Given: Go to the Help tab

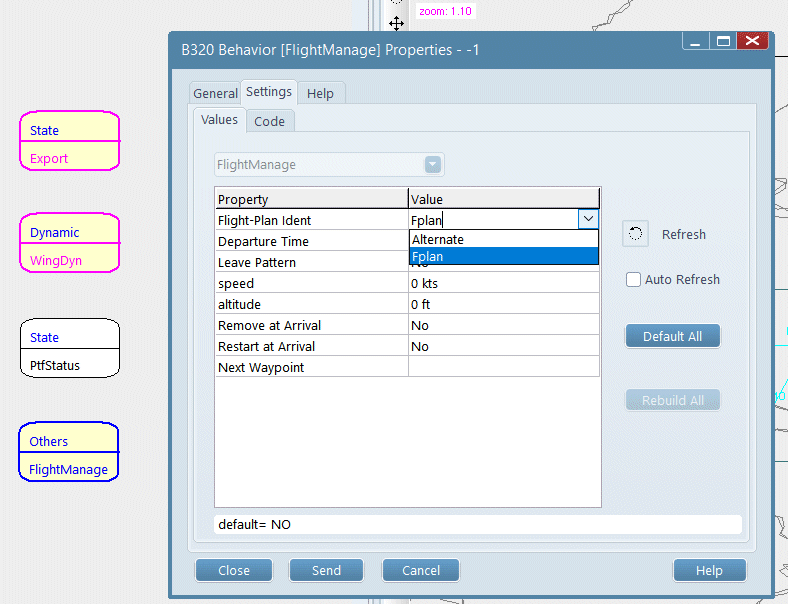Looking at the screenshot, I should 320,93.
